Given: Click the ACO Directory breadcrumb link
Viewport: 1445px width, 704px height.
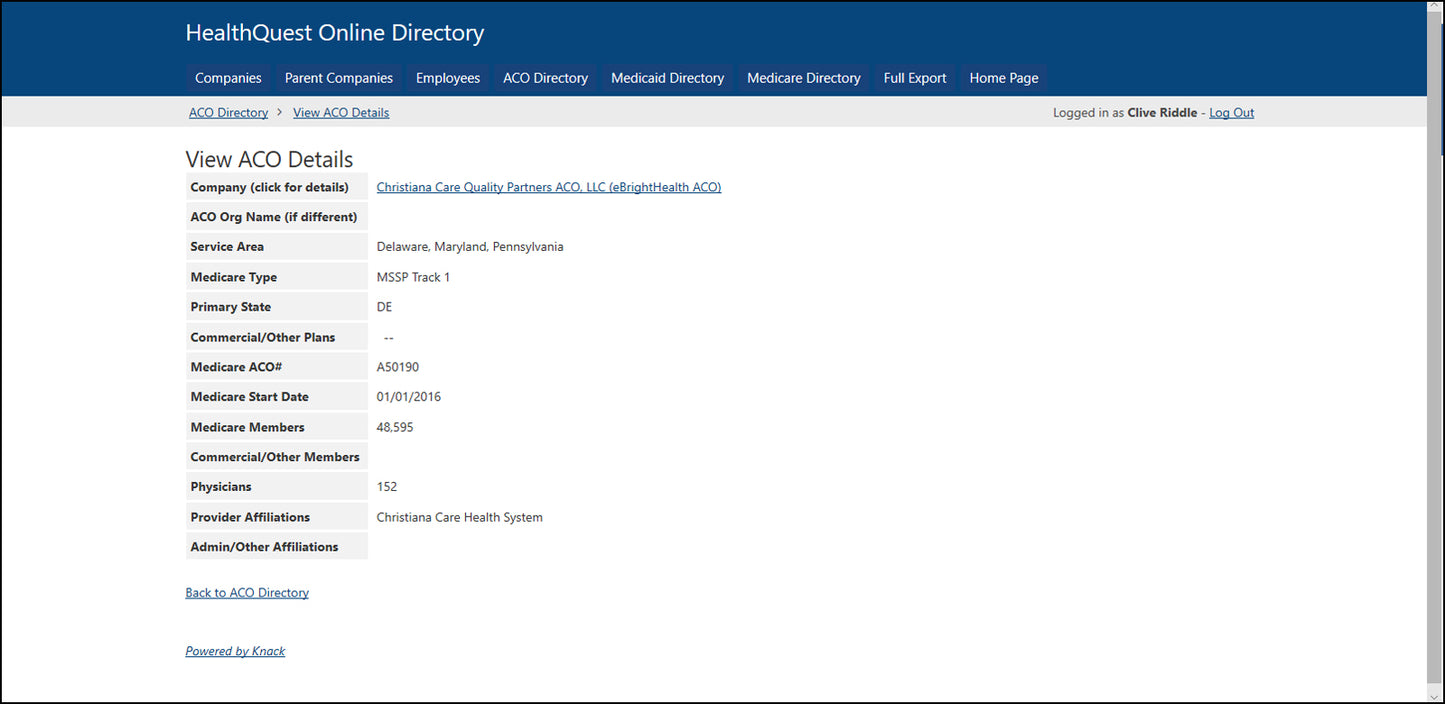Looking at the screenshot, I should [x=228, y=113].
